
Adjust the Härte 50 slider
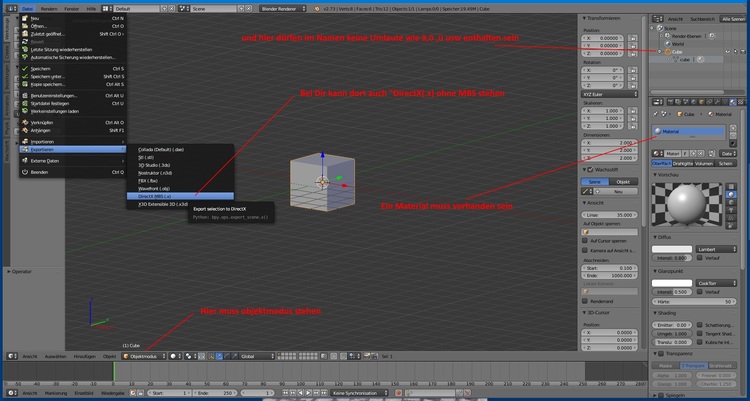(x=694, y=302)
